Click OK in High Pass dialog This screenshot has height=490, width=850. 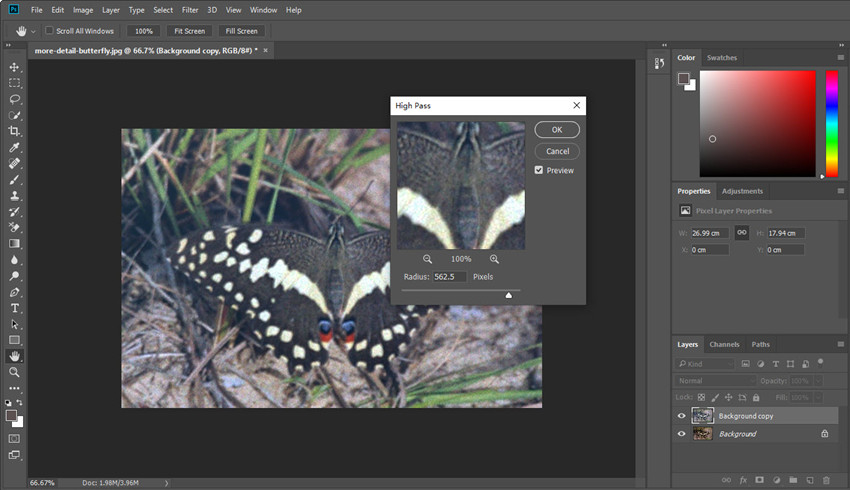click(x=556, y=130)
